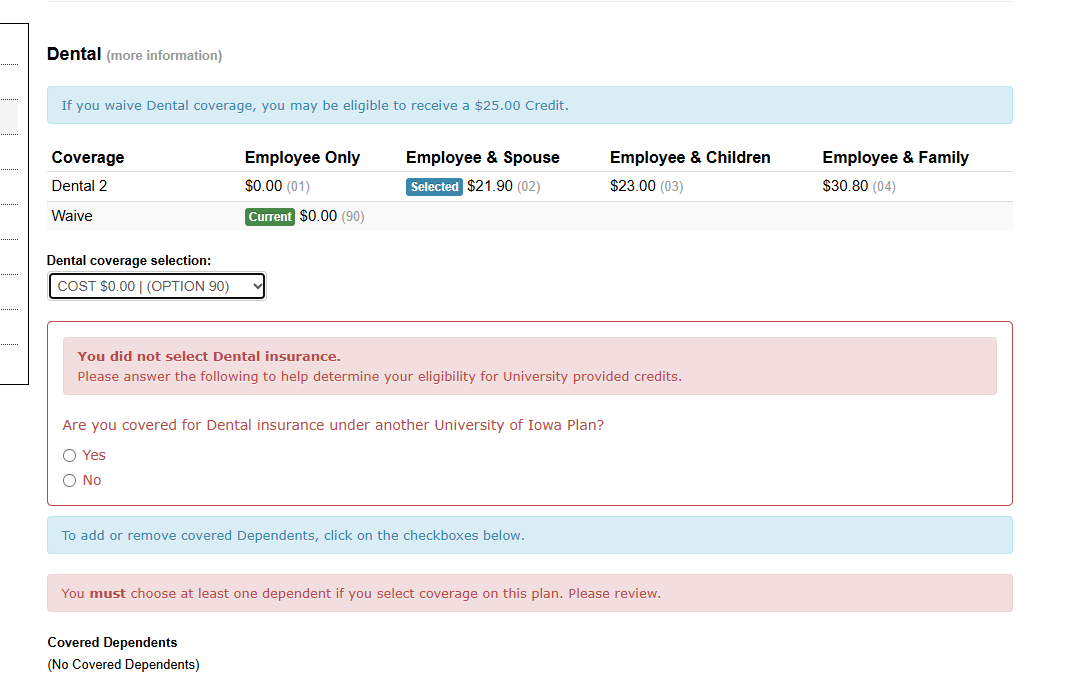
Task: Click the Covered Dependents heading
Action: tap(112, 642)
